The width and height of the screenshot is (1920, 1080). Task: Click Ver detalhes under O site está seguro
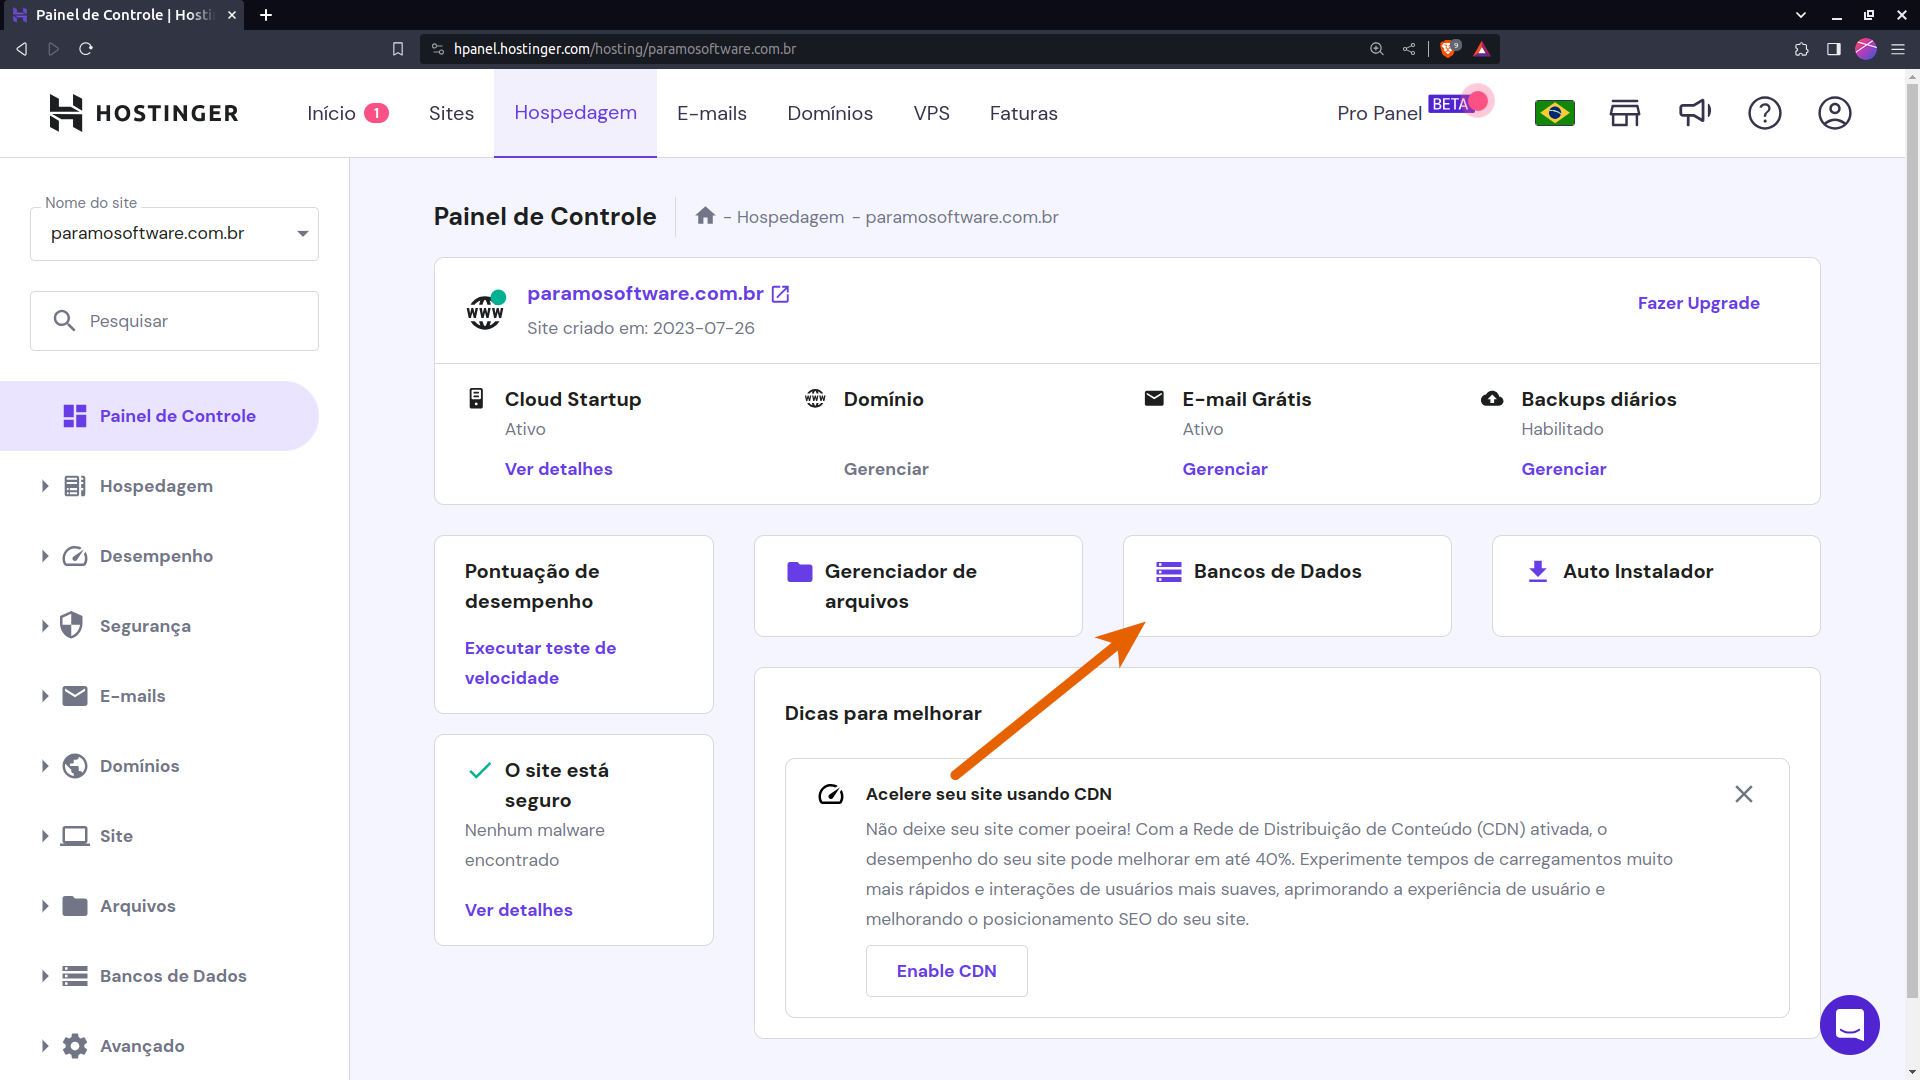point(518,910)
